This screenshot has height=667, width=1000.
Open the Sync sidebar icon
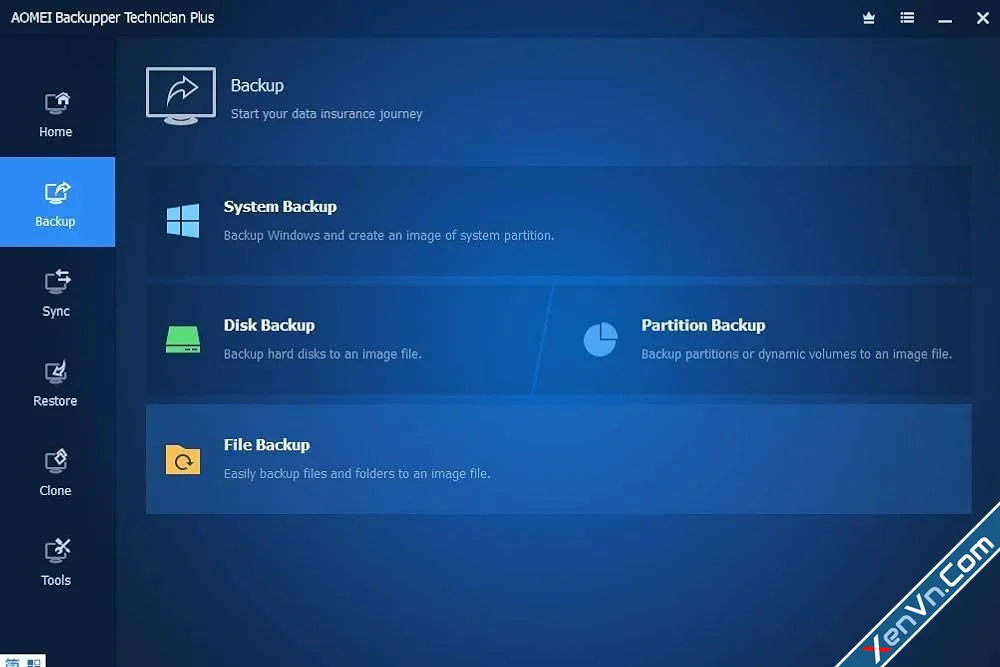pyautogui.click(x=57, y=282)
